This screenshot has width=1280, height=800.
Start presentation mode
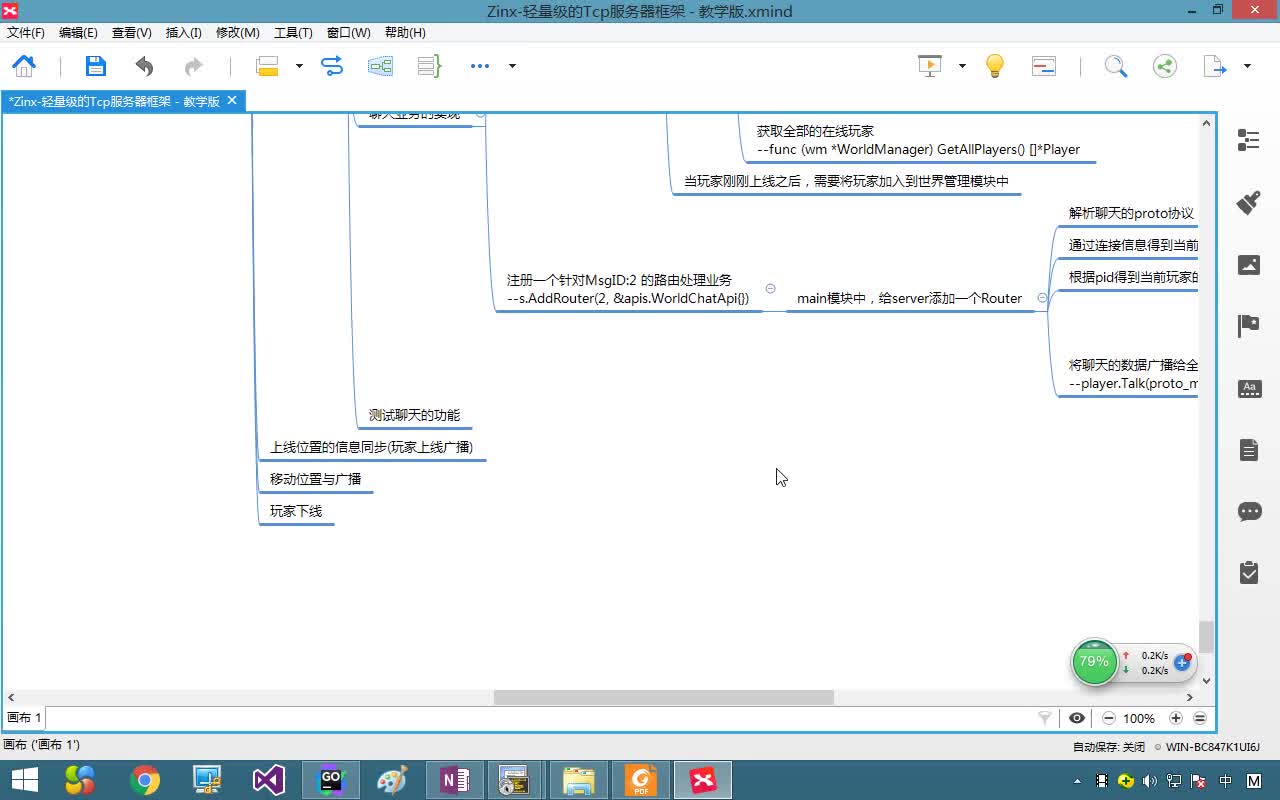click(930, 66)
